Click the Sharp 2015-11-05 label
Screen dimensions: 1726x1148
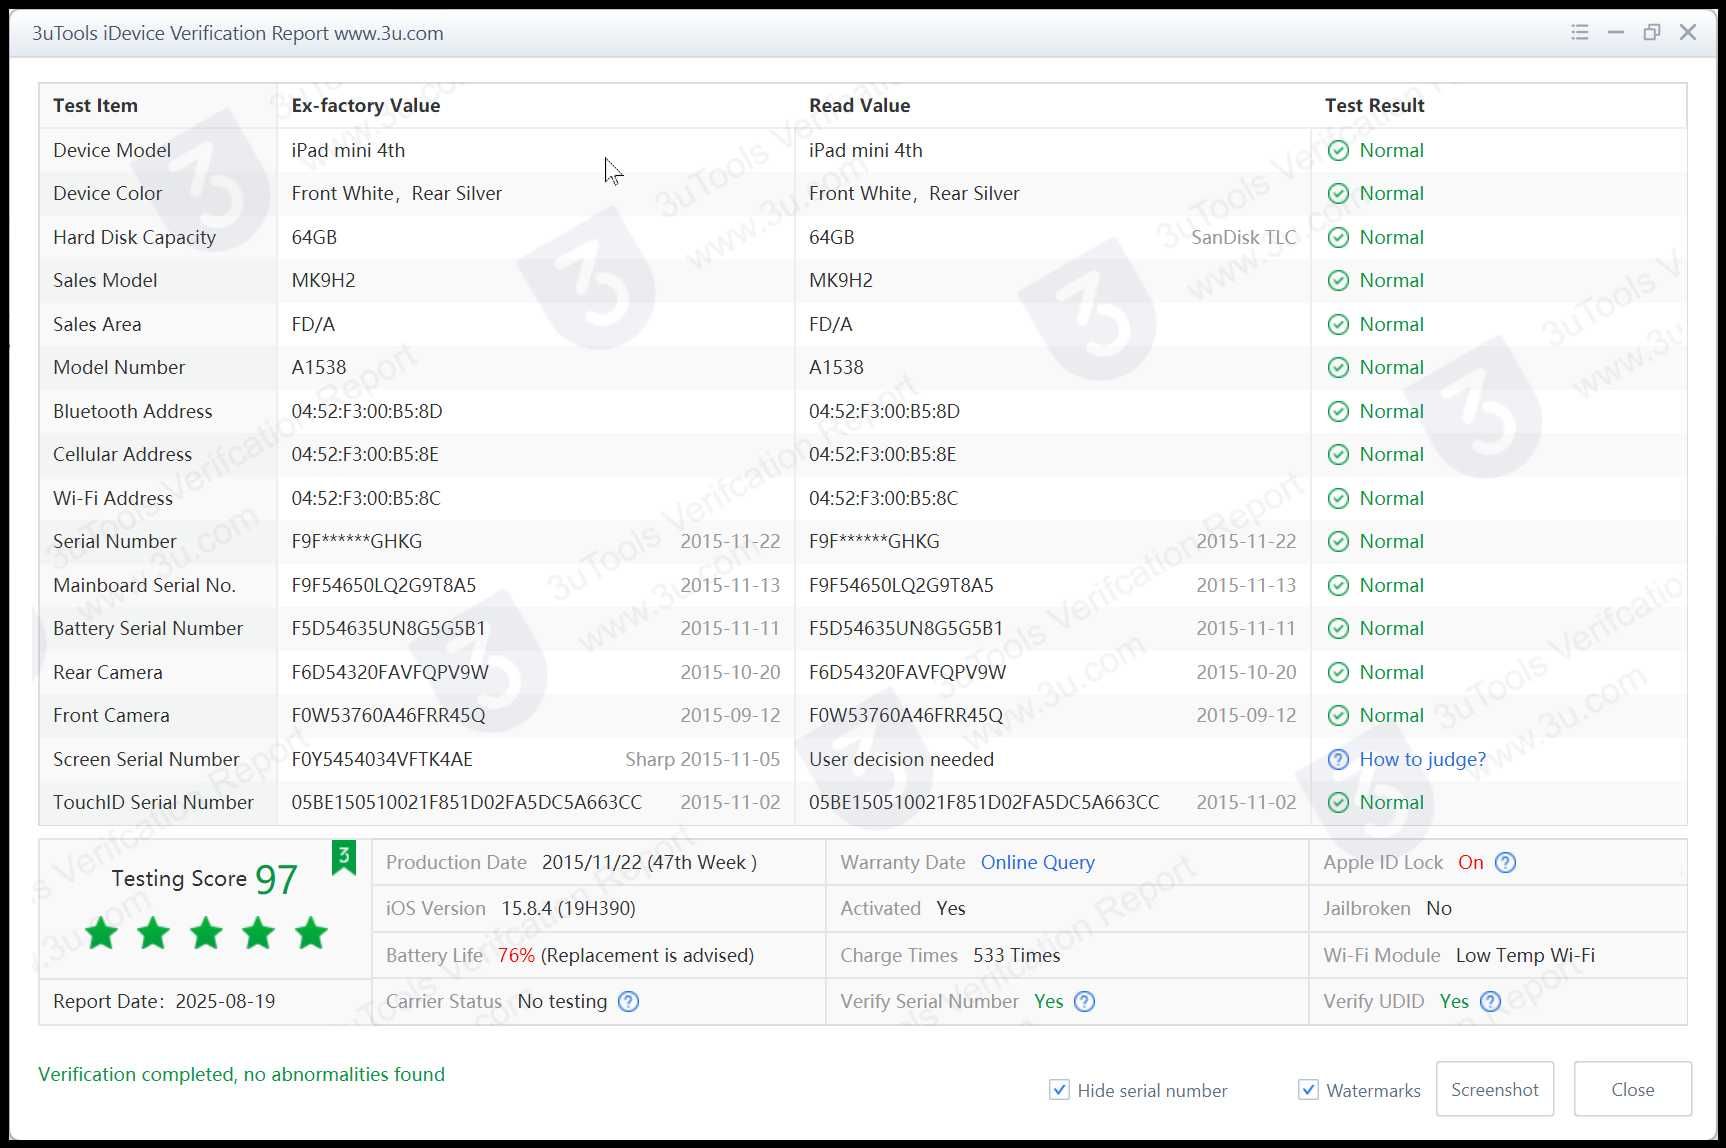pos(702,759)
